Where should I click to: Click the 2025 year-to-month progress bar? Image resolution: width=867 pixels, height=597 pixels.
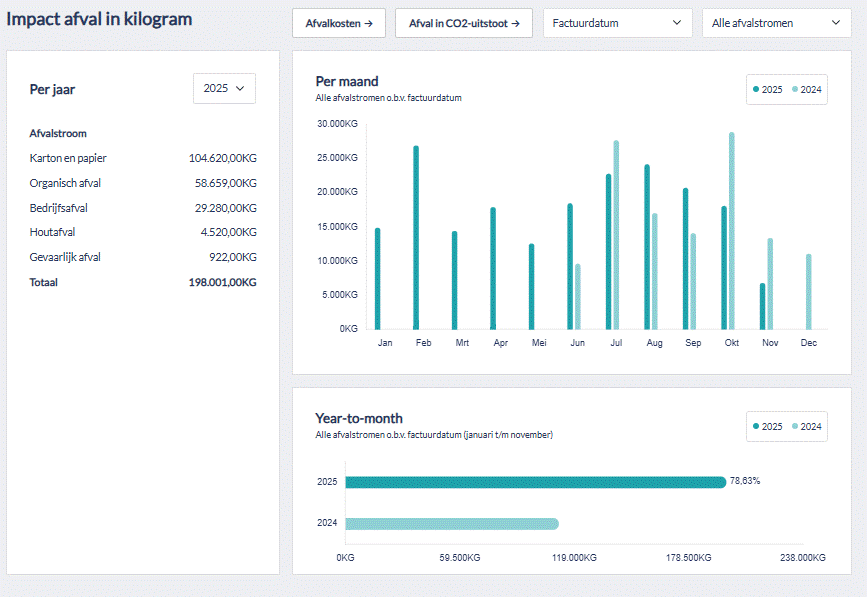(535, 482)
